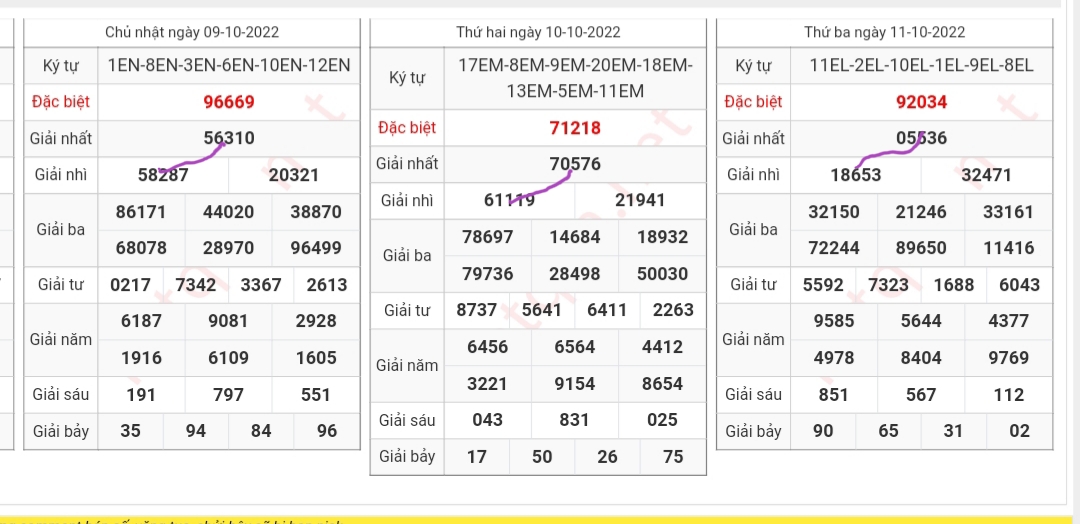Screen dimensions: 1080x524
Task: Select the code row 11EL-2EL-10EL-1EL-9EL-8EL
Action: (x=921, y=66)
